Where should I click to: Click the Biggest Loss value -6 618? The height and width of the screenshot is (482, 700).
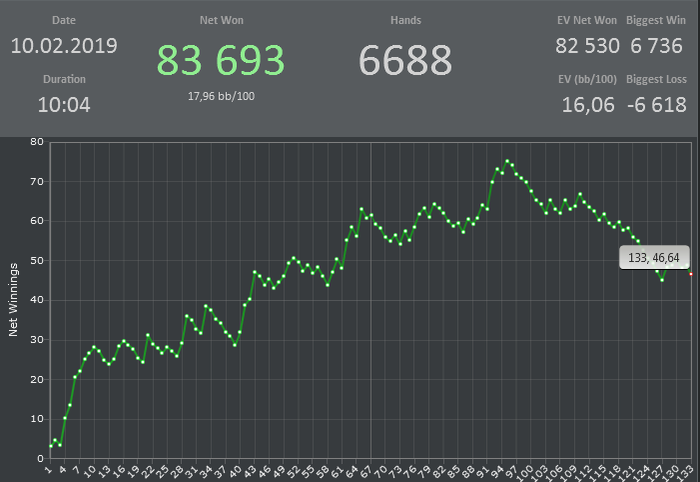coord(657,105)
